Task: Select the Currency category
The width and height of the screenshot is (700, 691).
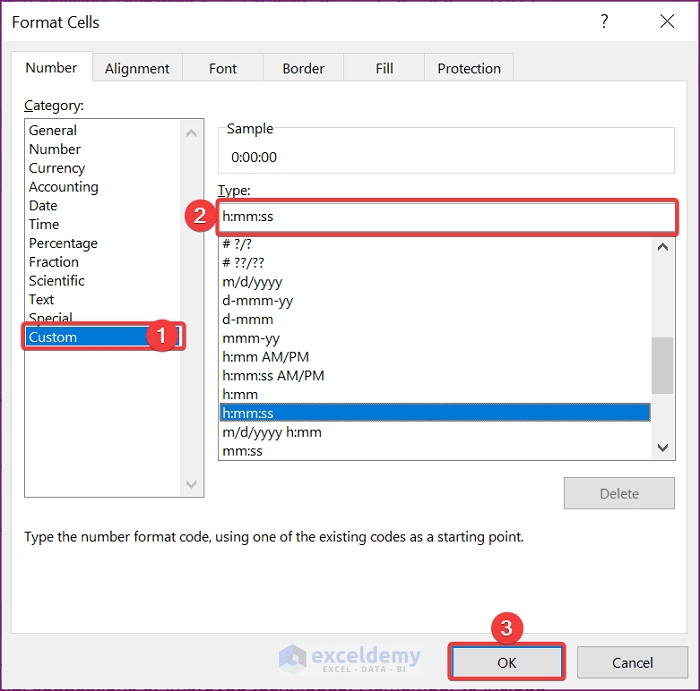Action: [57, 168]
